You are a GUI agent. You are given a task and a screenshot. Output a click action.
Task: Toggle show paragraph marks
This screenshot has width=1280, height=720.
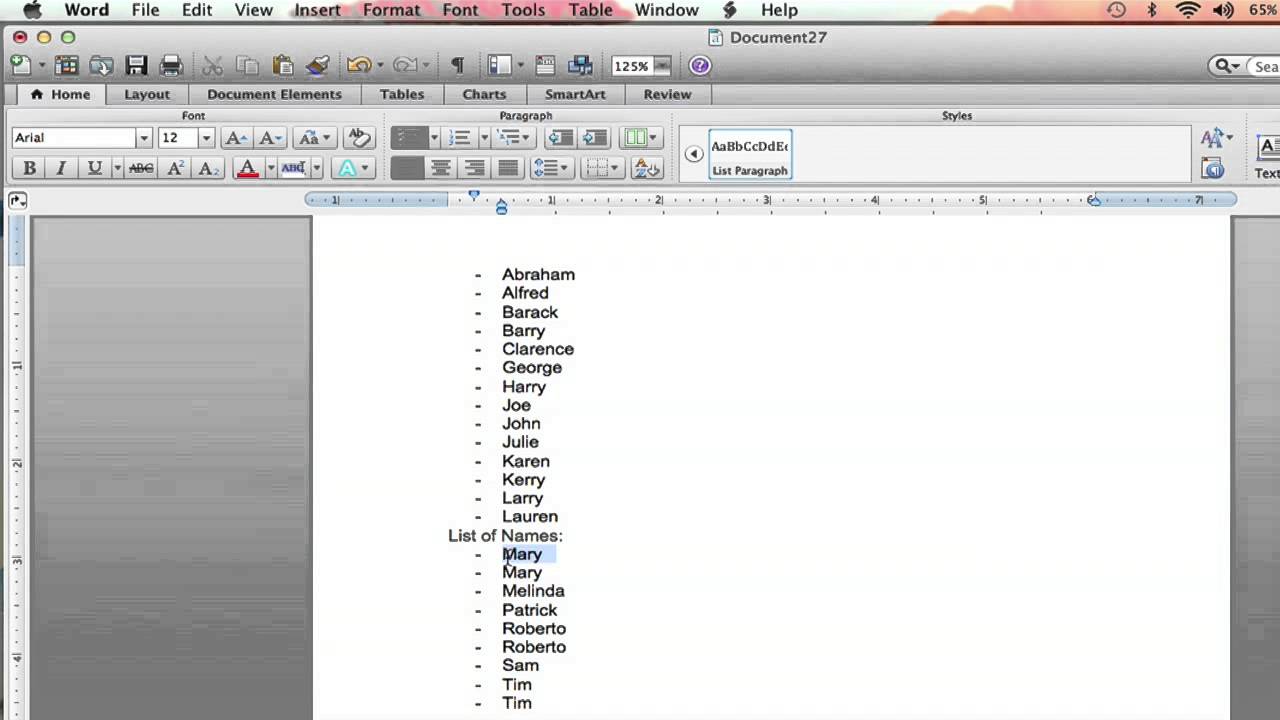click(457, 66)
